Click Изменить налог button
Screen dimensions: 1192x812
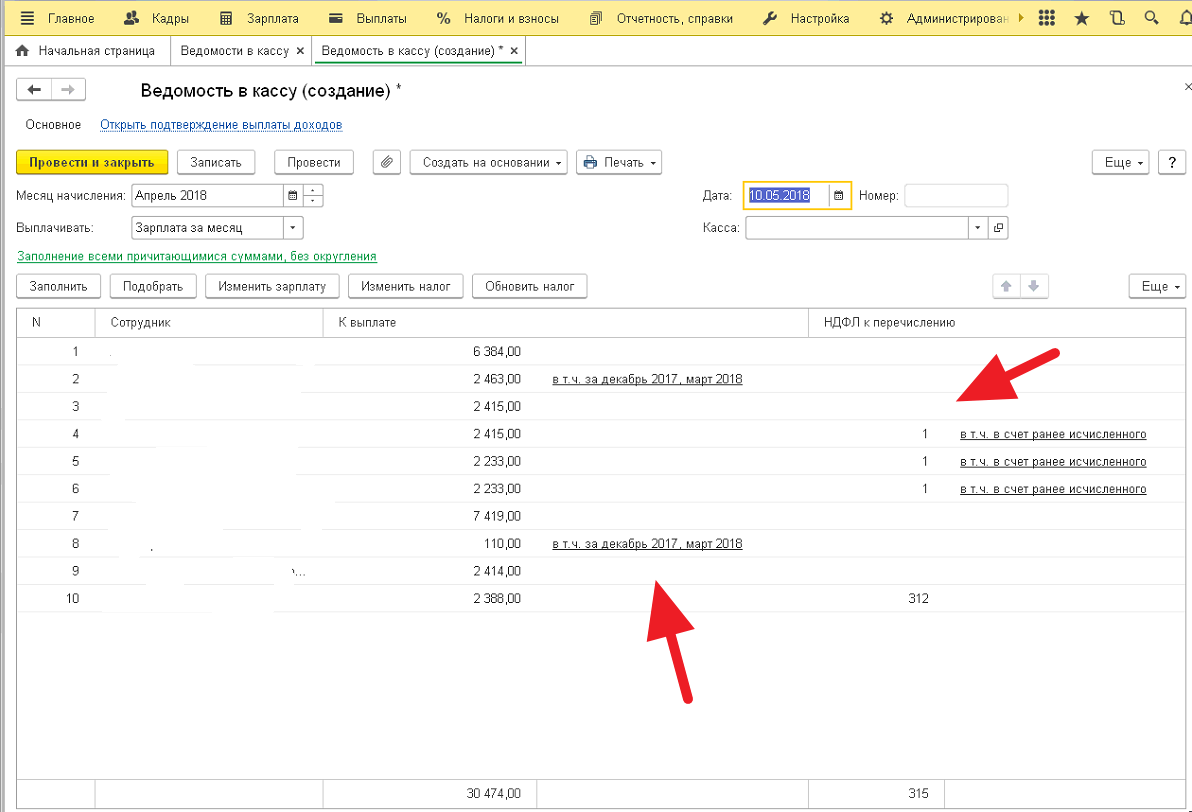point(406,287)
